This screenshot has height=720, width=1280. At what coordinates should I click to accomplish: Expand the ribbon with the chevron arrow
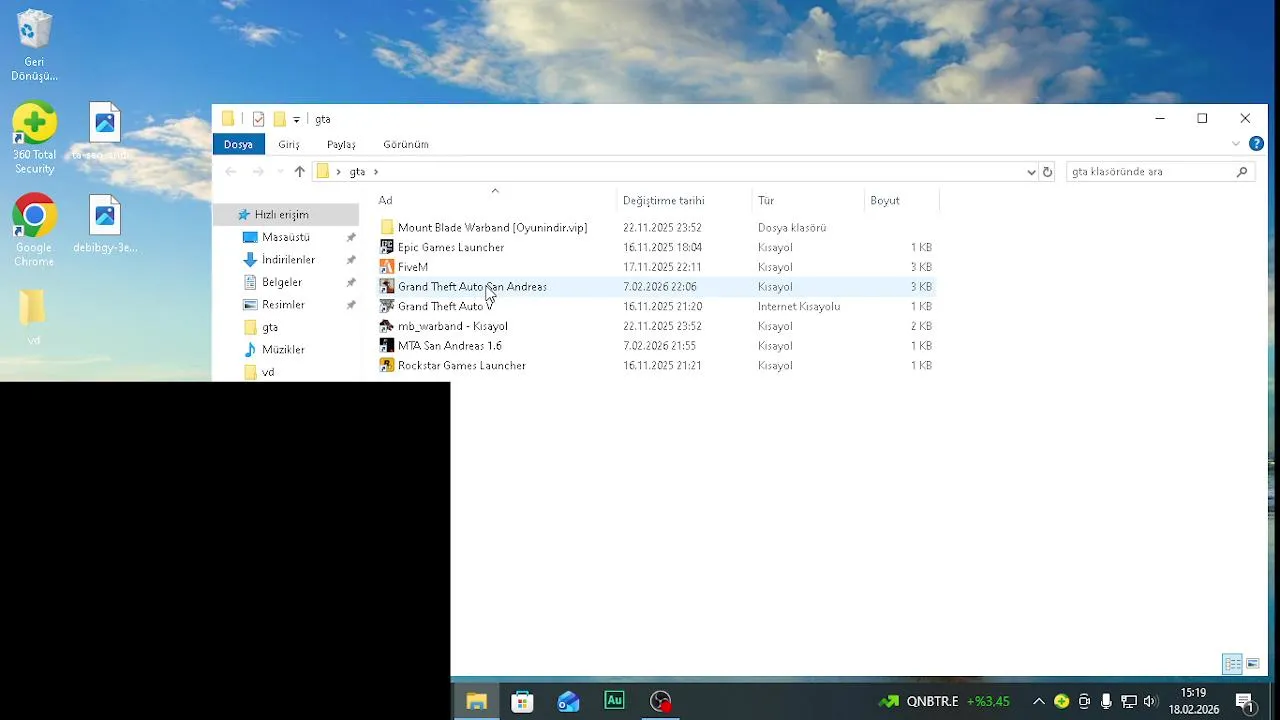(x=1236, y=144)
